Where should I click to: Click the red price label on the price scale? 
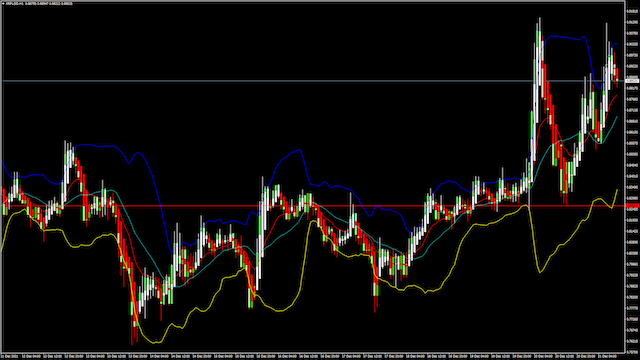coord(632,206)
